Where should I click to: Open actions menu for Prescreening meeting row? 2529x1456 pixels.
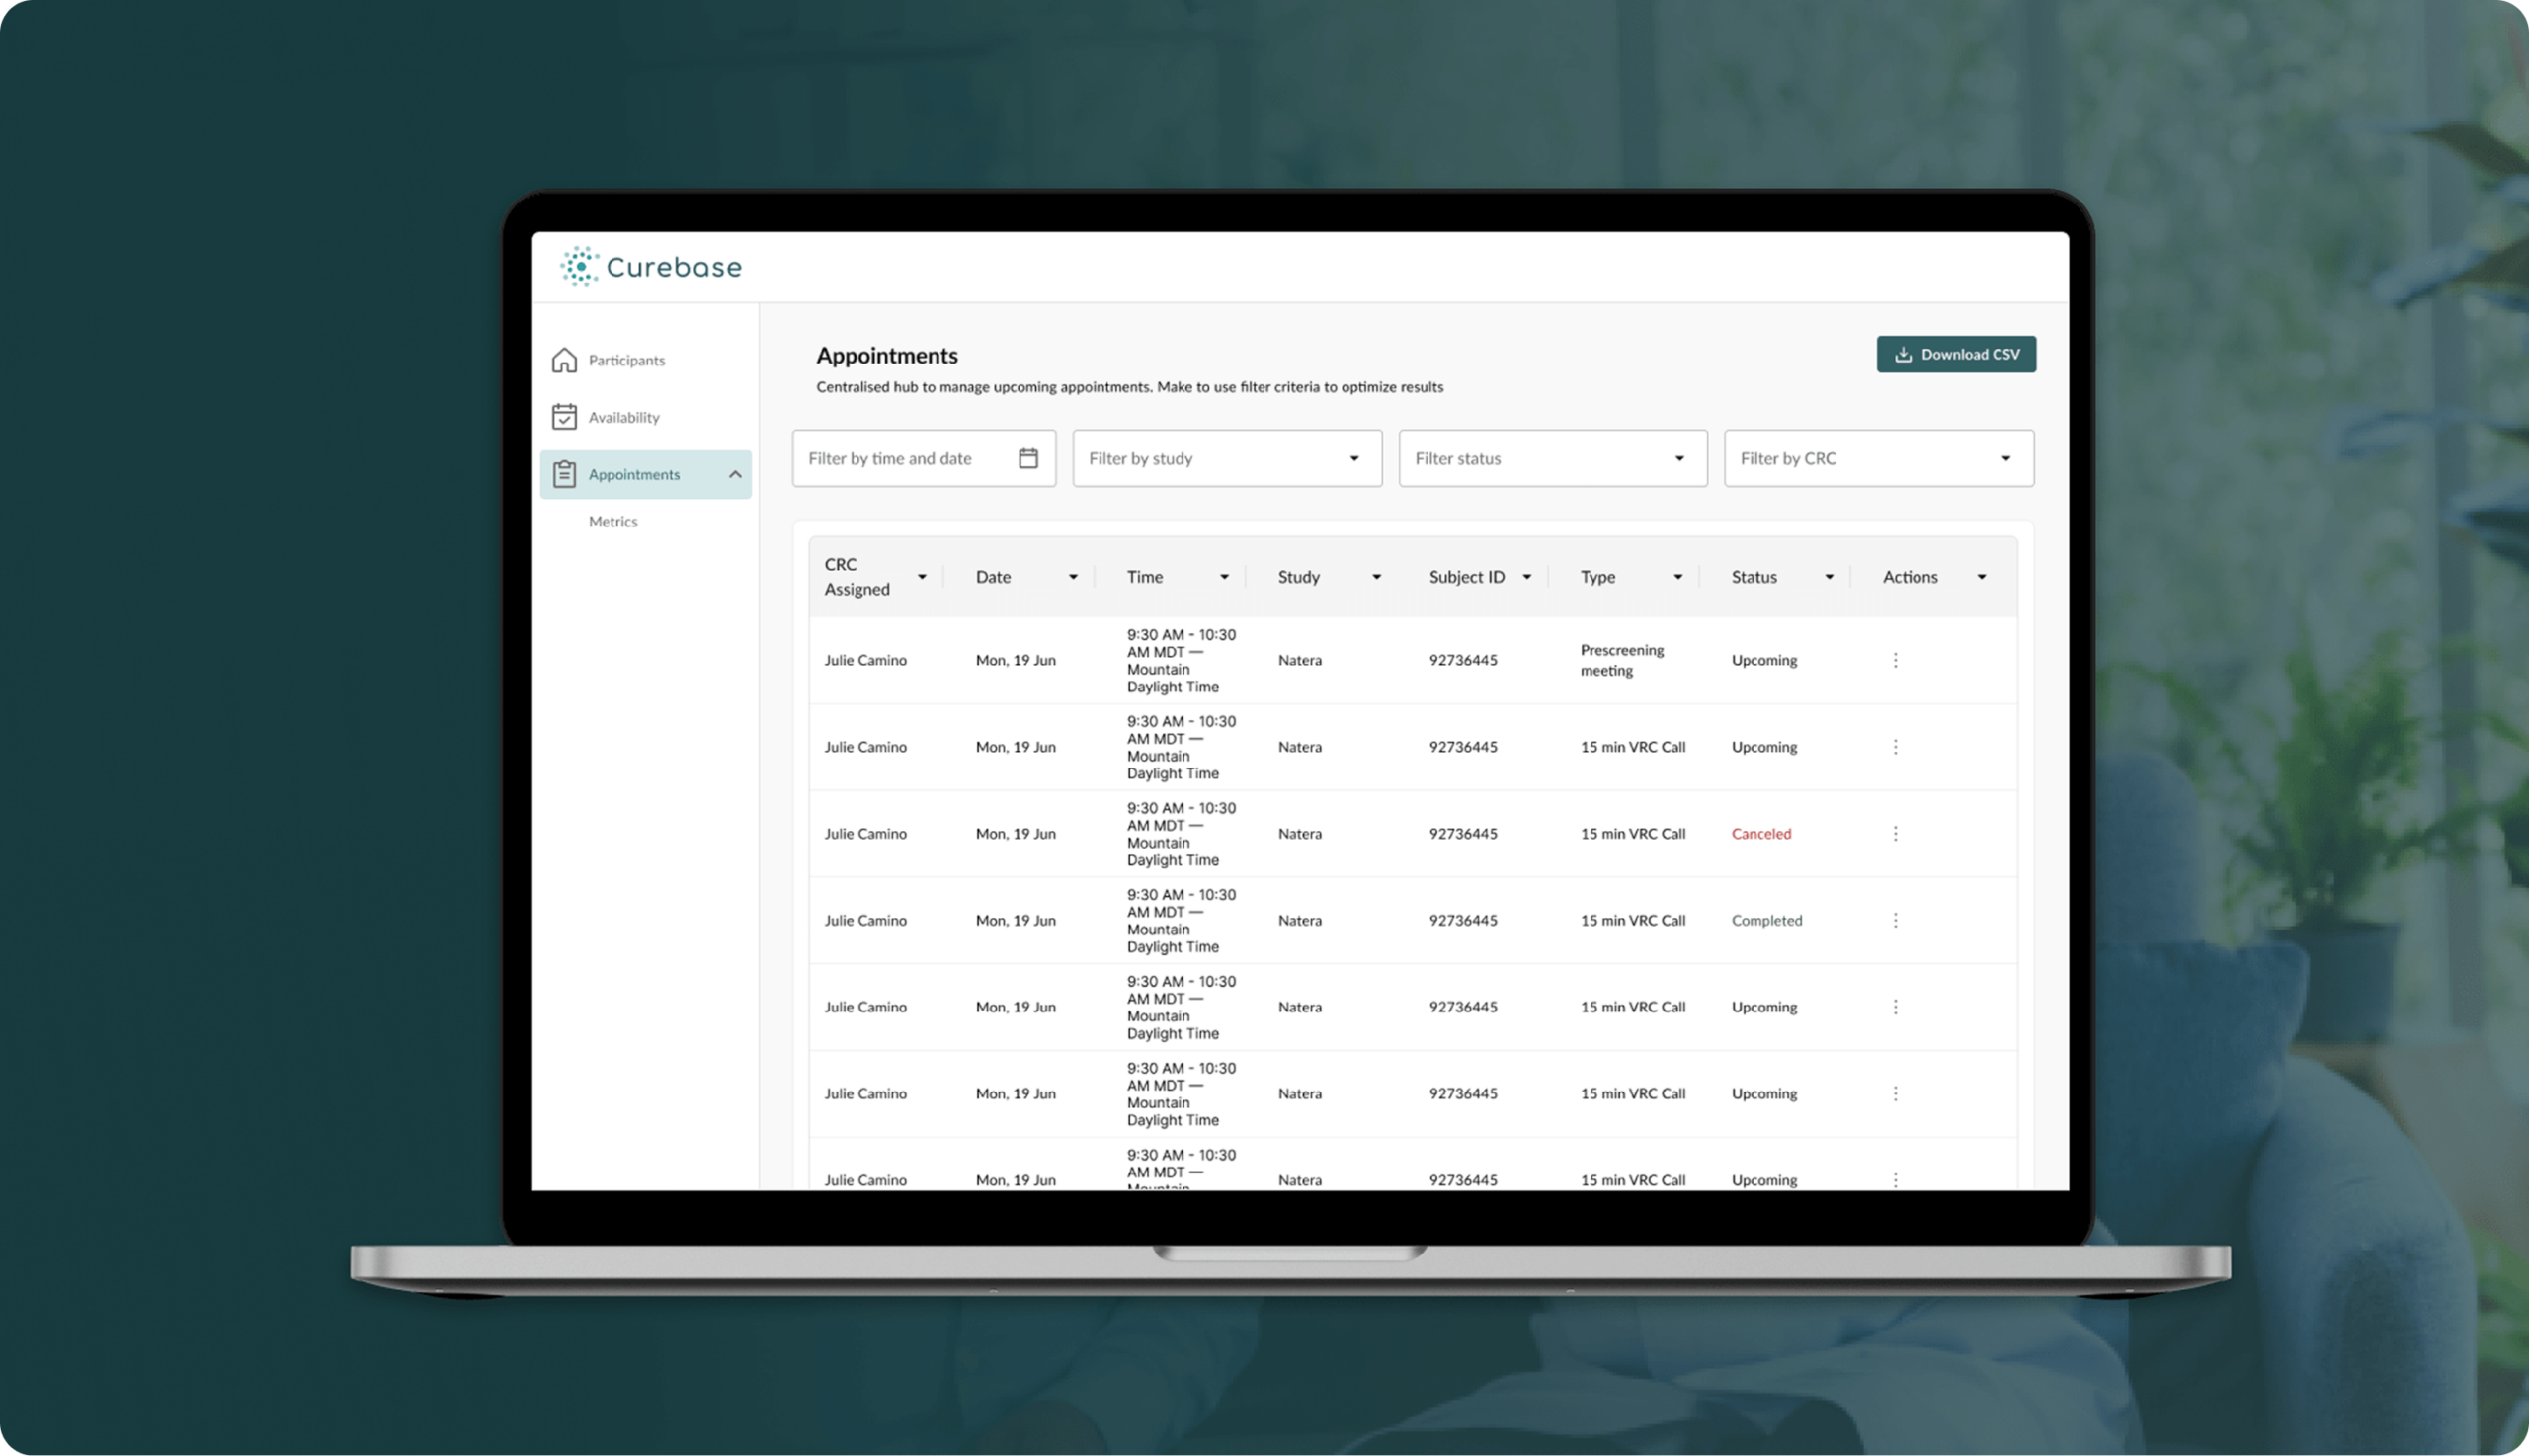click(x=1895, y=660)
